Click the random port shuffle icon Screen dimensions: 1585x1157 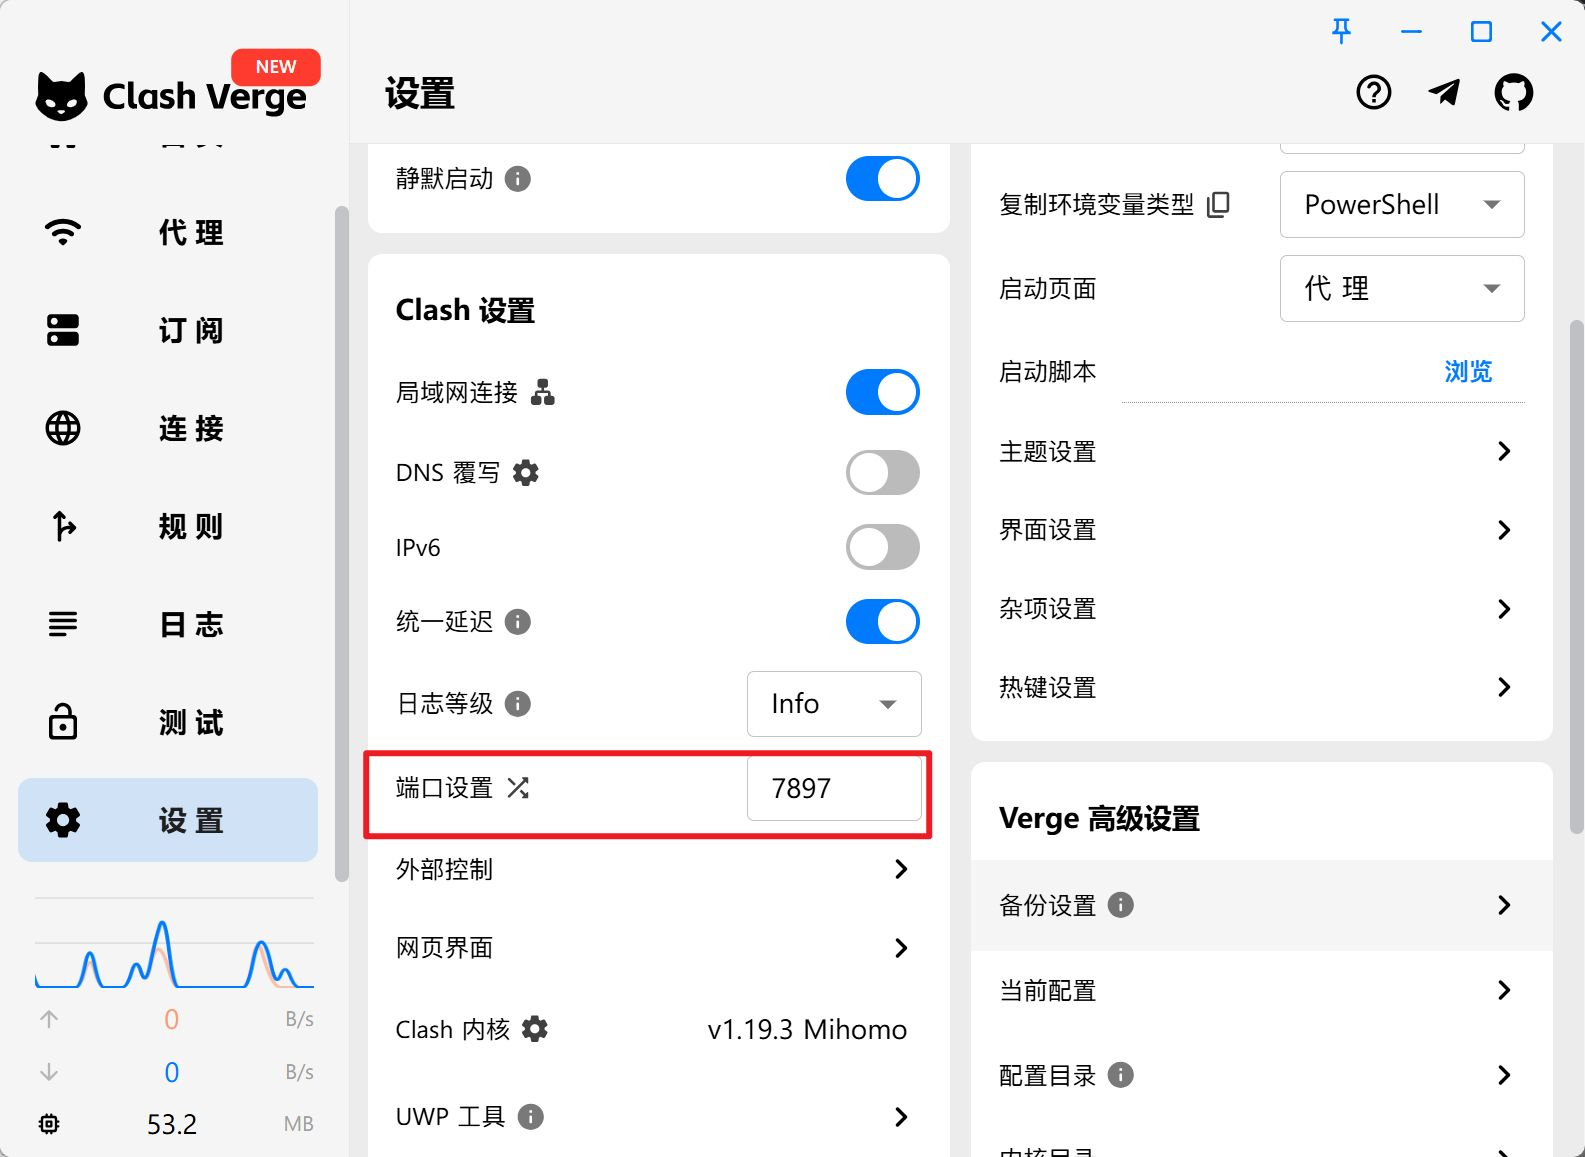[518, 788]
